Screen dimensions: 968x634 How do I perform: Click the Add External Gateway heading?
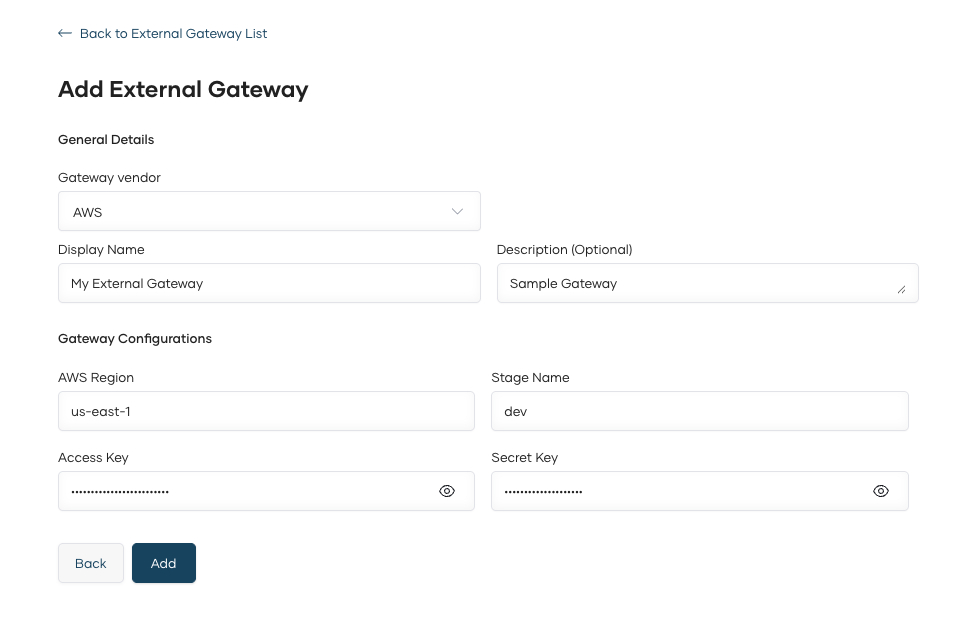tap(183, 89)
